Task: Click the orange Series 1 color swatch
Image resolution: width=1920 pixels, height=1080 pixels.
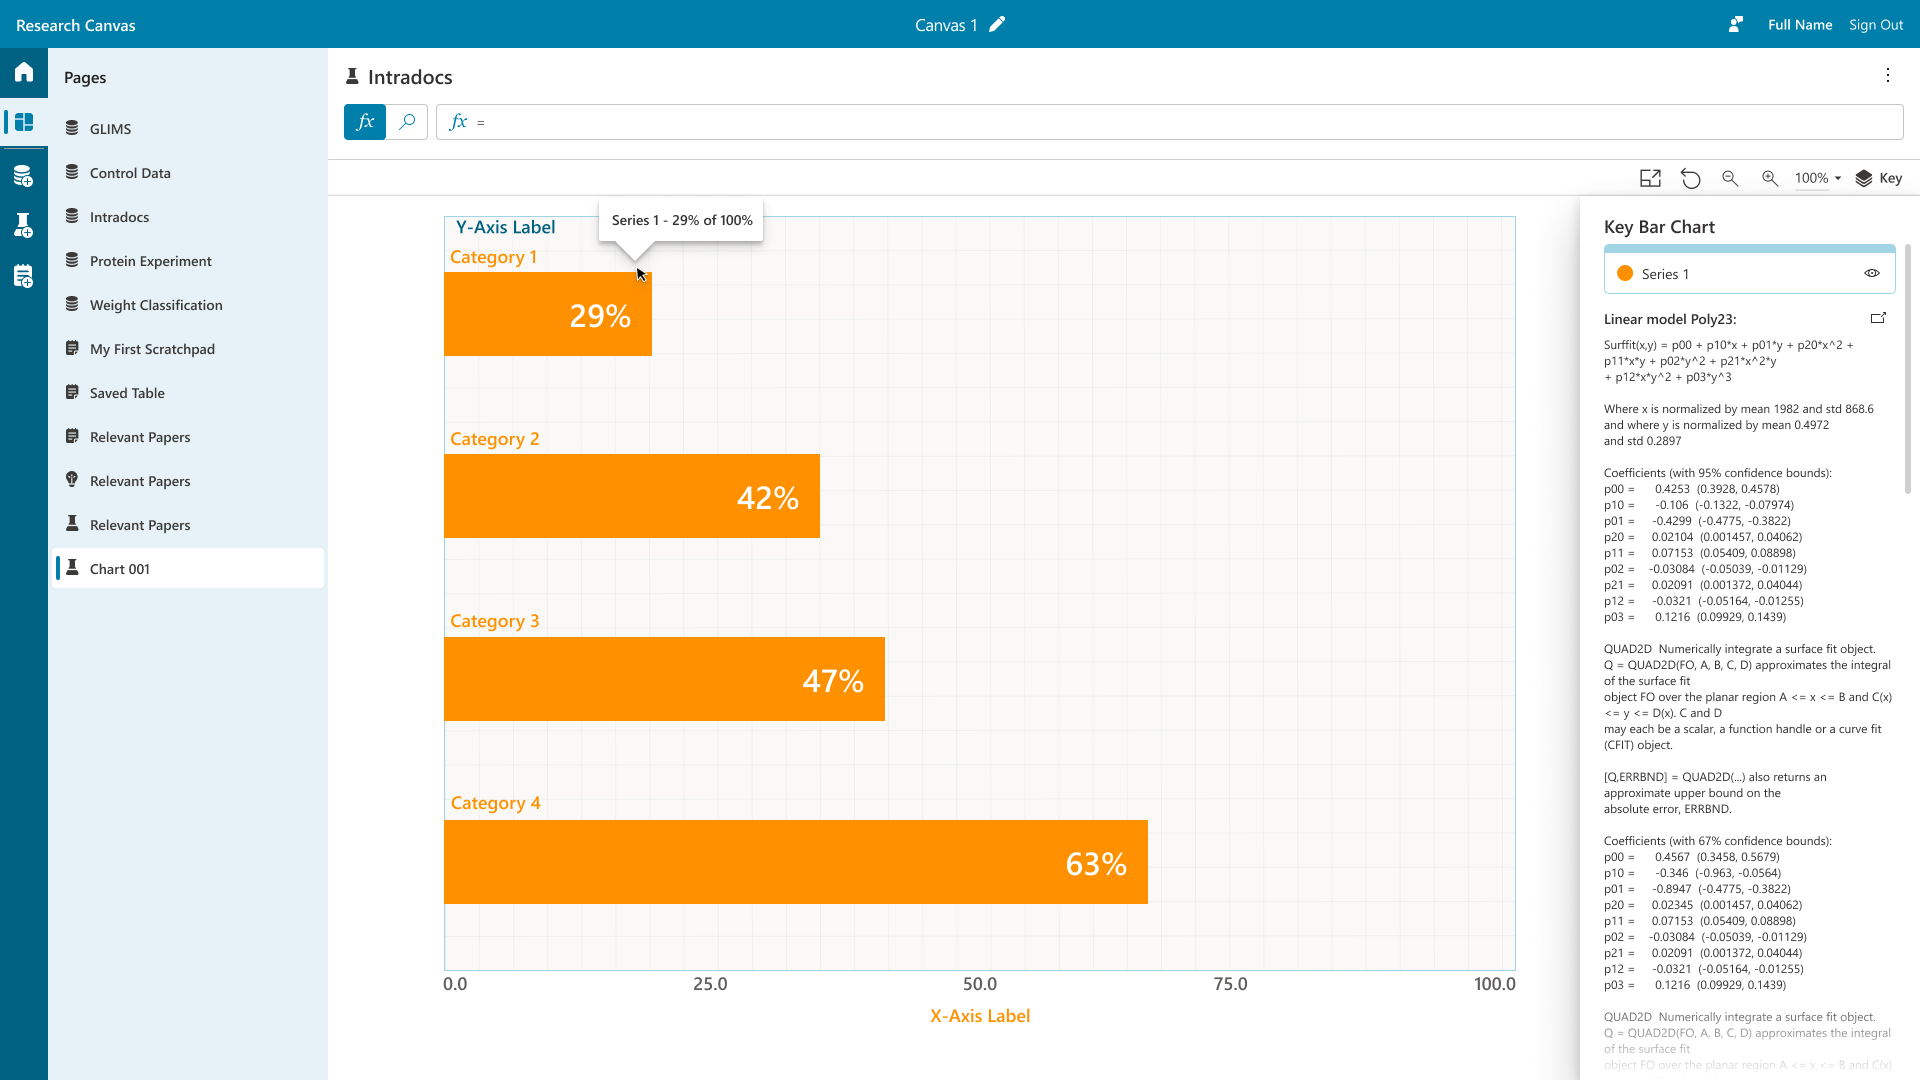Action: coord(1625,274)
